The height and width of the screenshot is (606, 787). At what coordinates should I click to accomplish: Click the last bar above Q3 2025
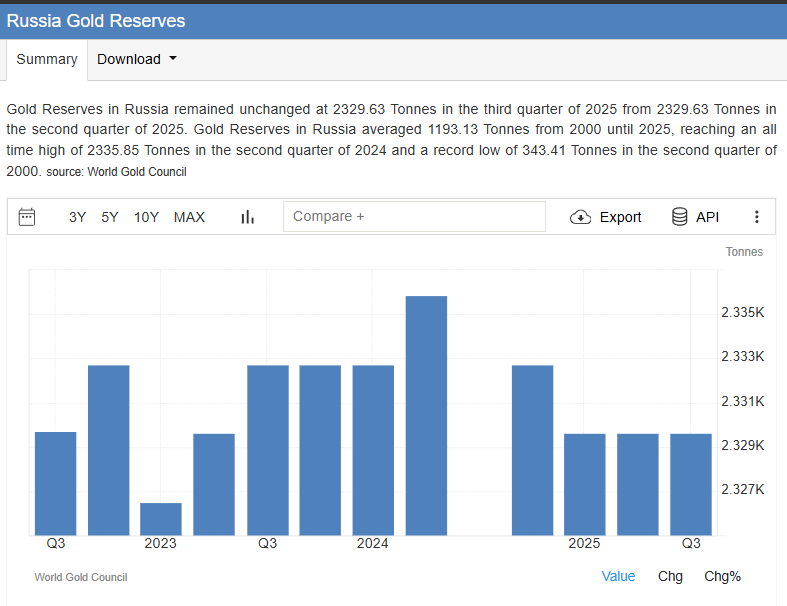pos(691,484)
